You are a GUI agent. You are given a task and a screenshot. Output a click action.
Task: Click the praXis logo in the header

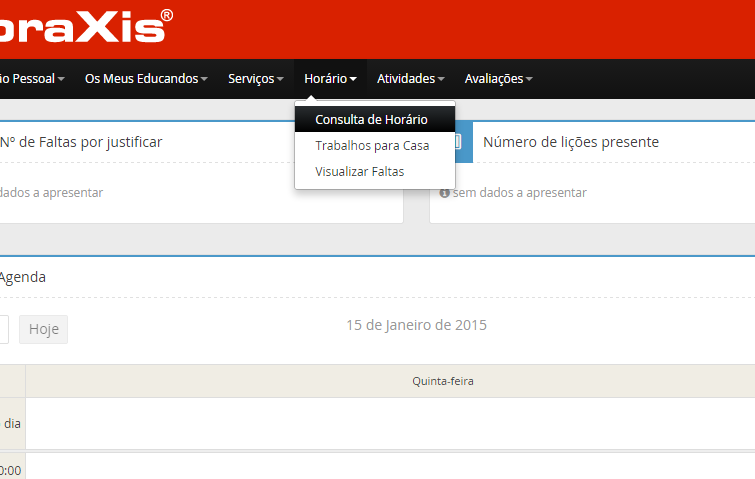(x=85, y=26)
